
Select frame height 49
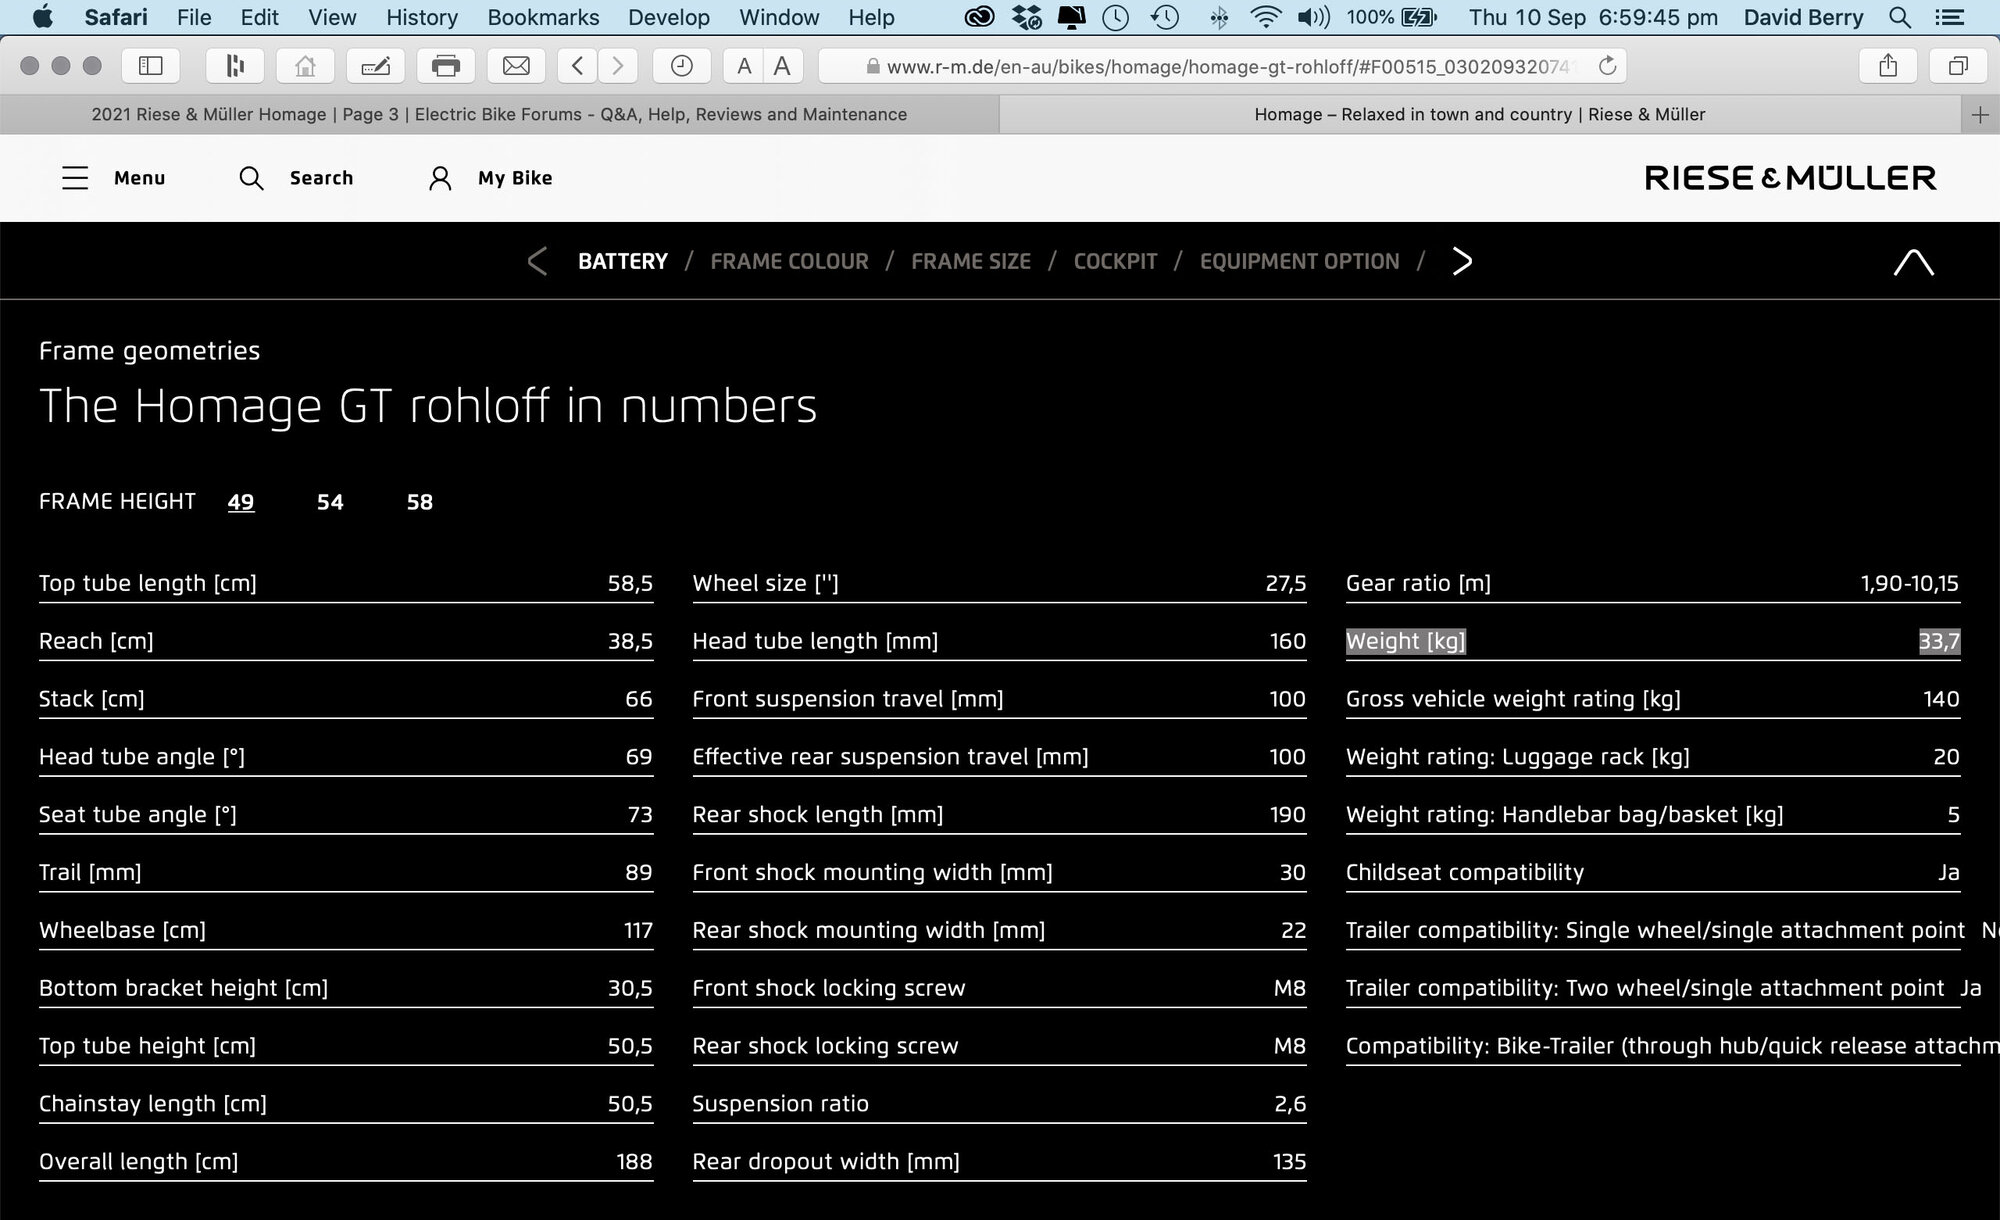(x=241, y=502)
